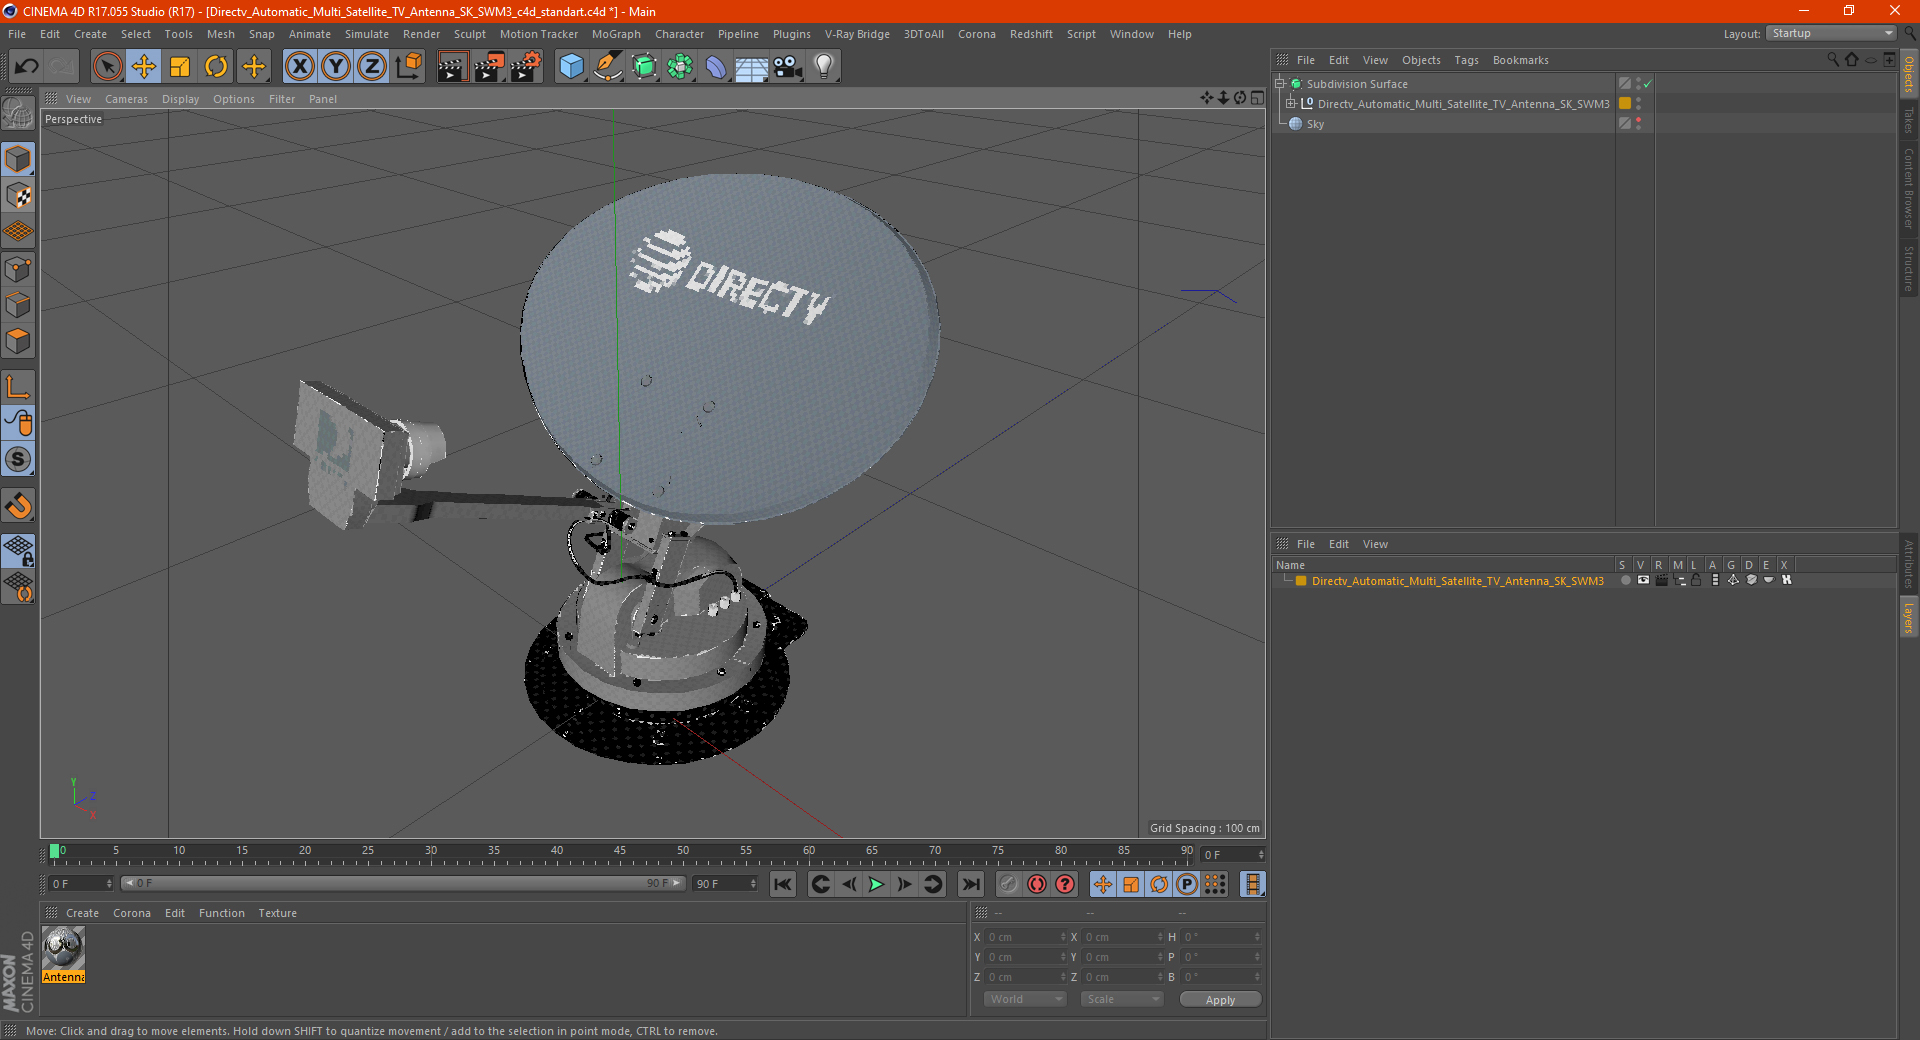Click the X position input field
The height and width of the screenshot is (1040, 1920).
click(1023, 937)
